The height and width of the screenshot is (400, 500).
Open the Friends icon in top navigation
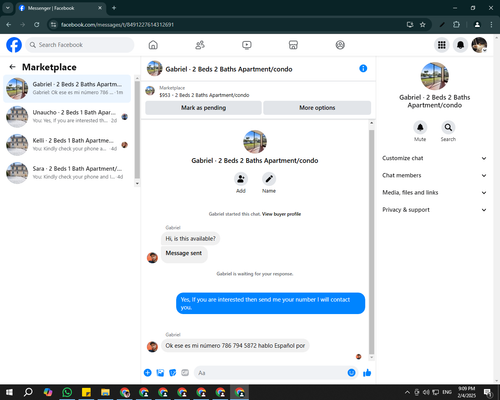tap(200, 45)
